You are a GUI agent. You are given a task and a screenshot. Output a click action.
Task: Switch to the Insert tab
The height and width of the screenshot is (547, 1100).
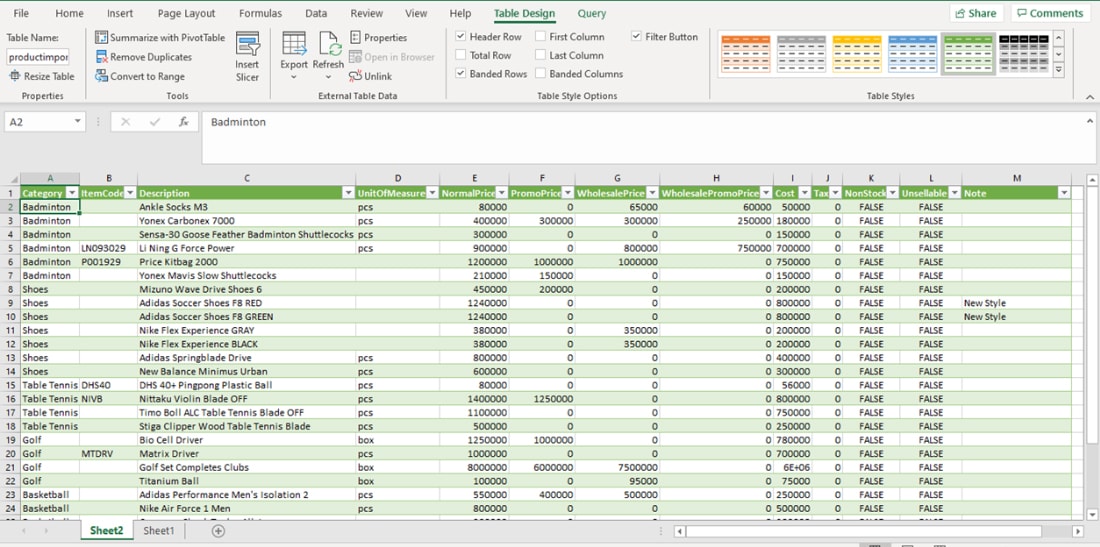click(120, 13)
